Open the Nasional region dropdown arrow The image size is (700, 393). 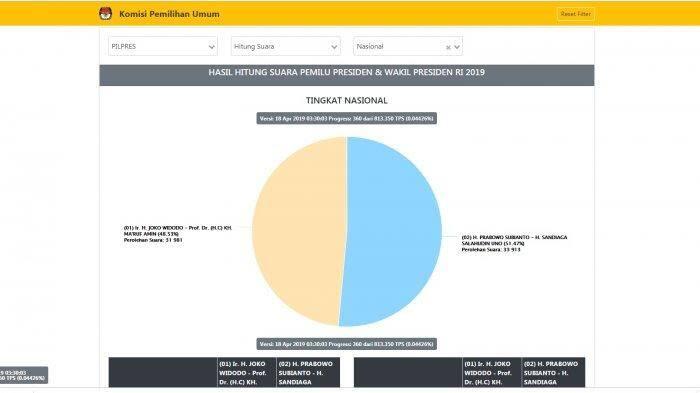(x=457, y=47)
